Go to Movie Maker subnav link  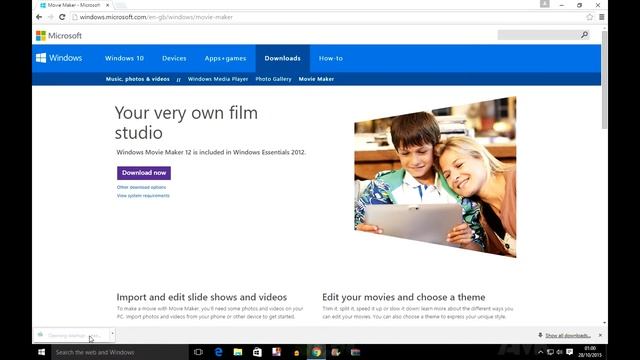tap(316, 79)
